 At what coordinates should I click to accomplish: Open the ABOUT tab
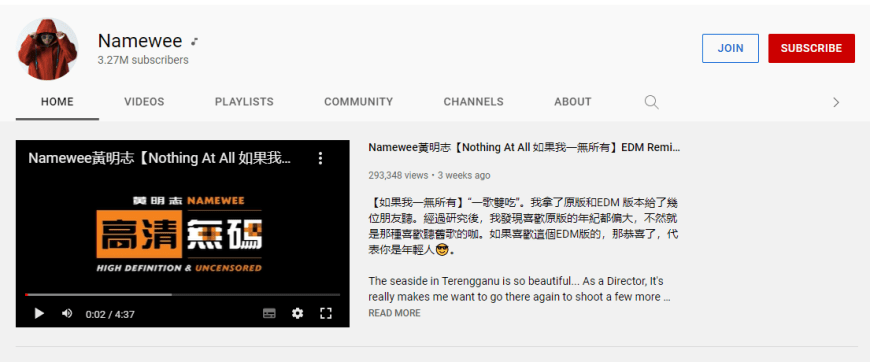[x=573, y=102]
